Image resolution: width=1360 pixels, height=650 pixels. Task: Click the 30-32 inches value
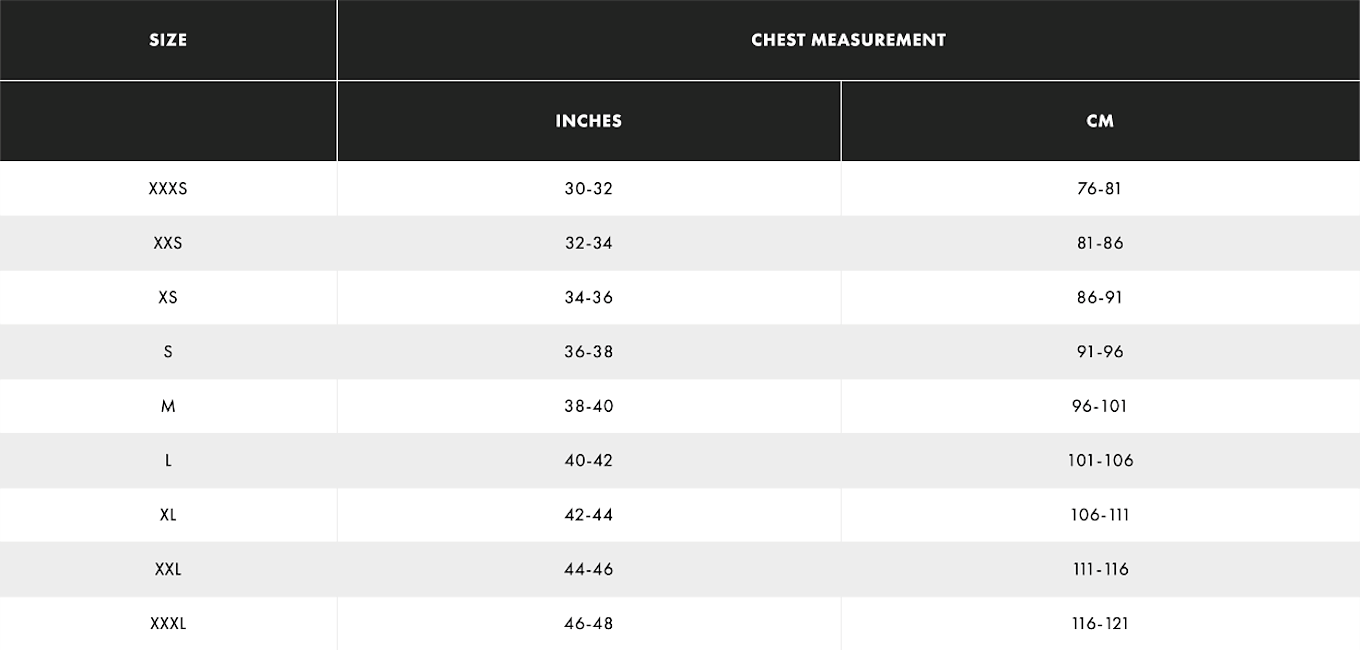tap(589, 188)
